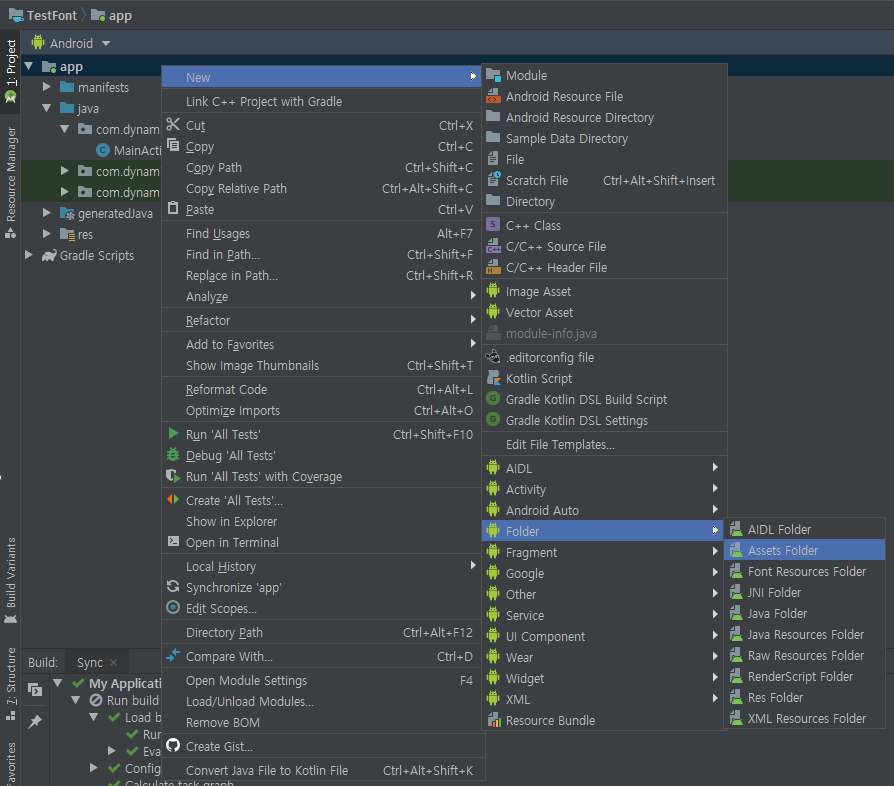The width and height of the screenshot is (894, 786).
Task: Toggle the 1: Project tool window
Action: pyautogui.click(x=10, y=71)
